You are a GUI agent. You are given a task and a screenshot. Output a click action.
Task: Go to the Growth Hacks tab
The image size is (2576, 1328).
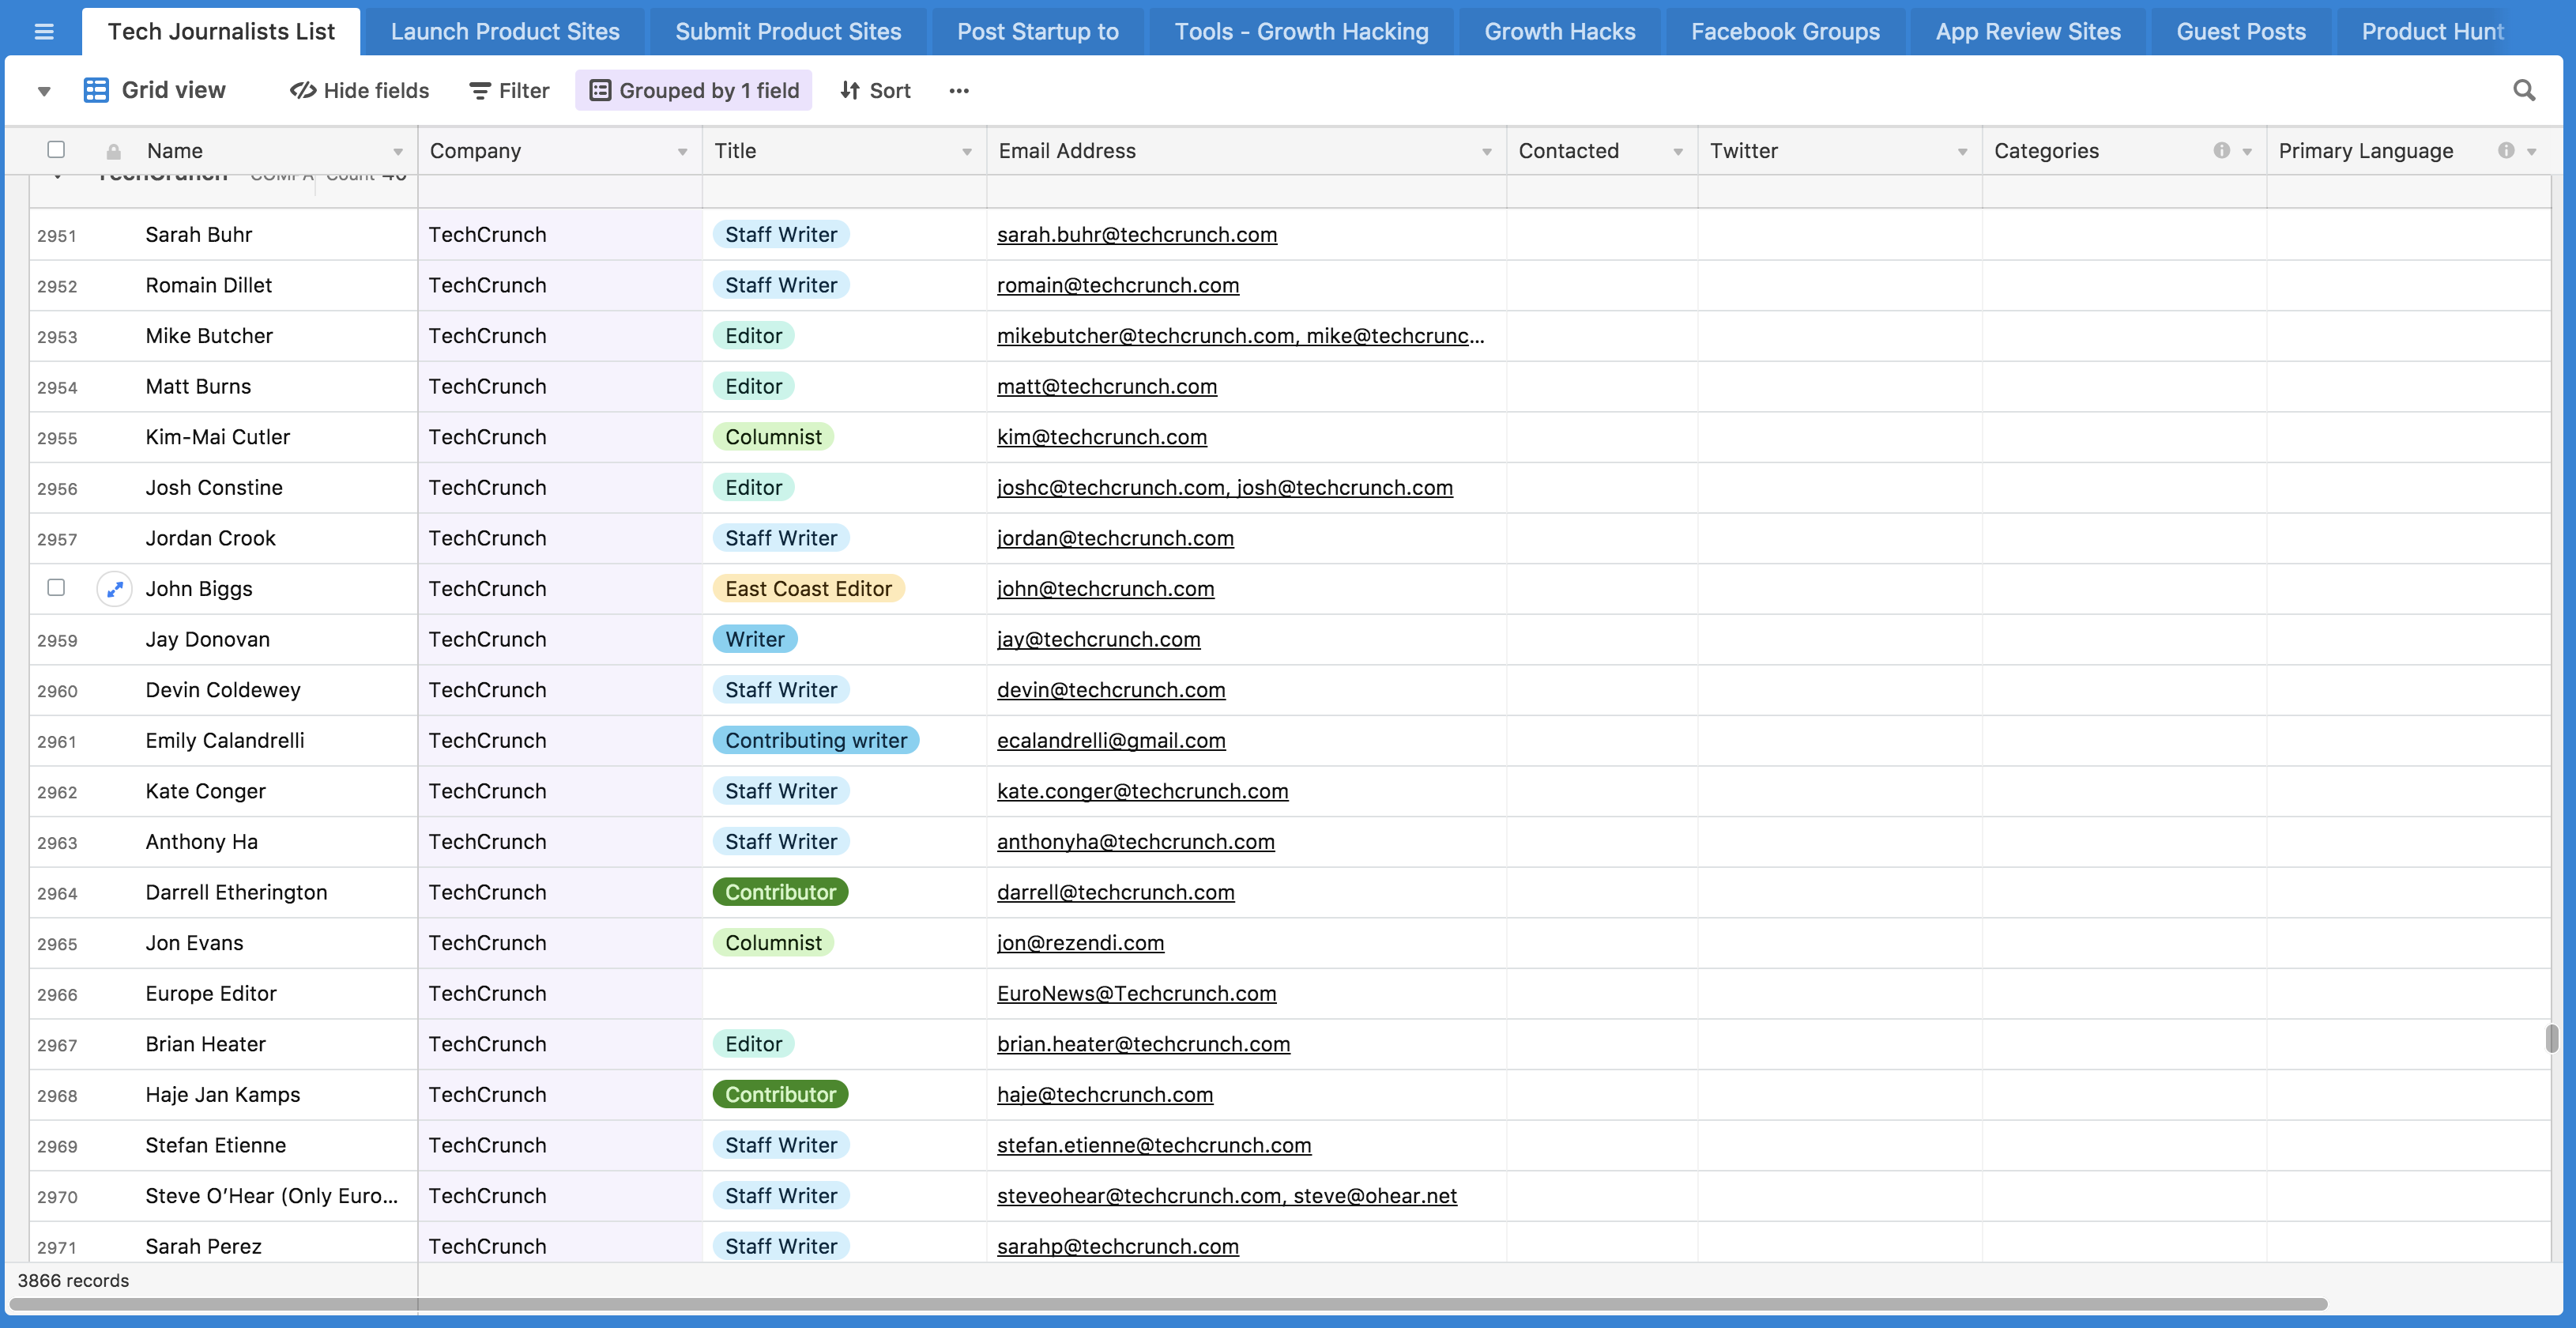(x=1560, y=32)
